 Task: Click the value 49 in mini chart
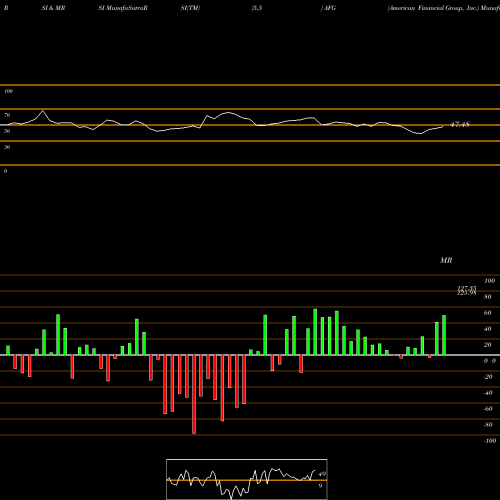coord(322,474)
